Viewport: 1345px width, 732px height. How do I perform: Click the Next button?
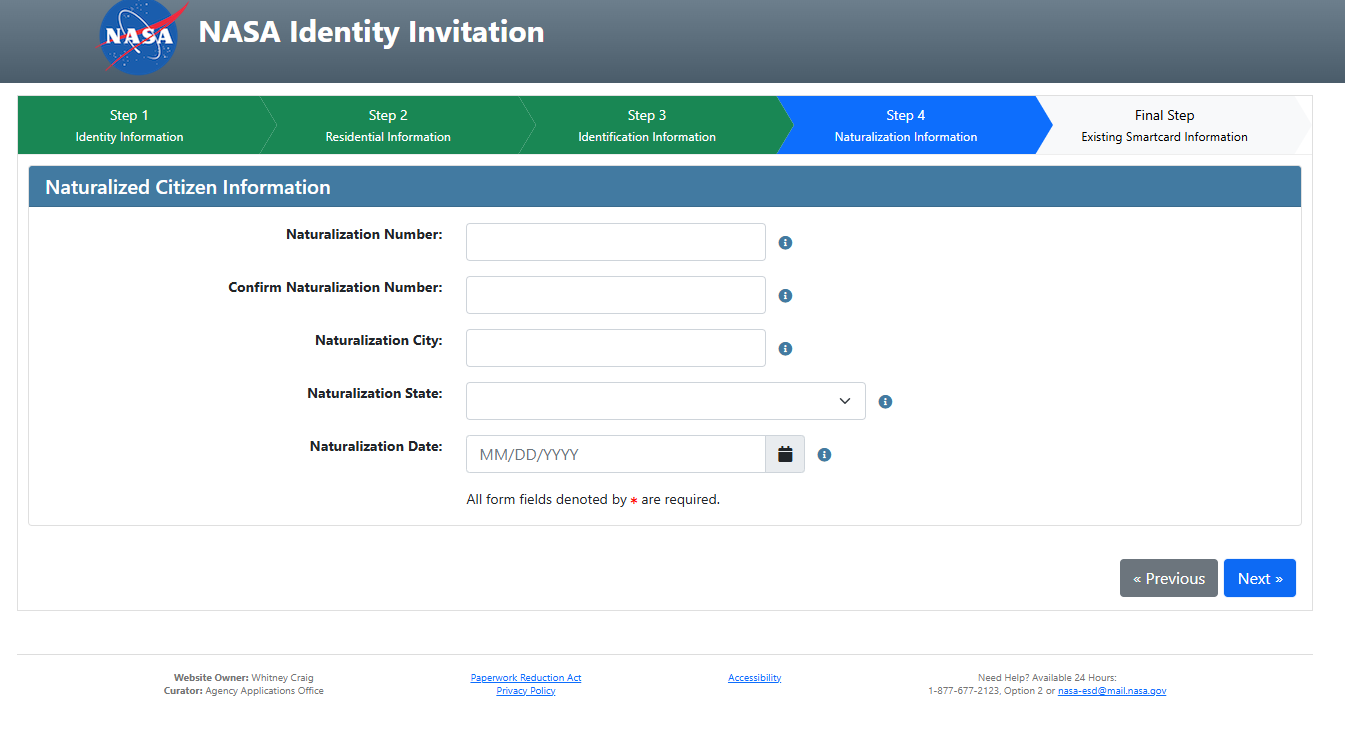point(1260,578)
